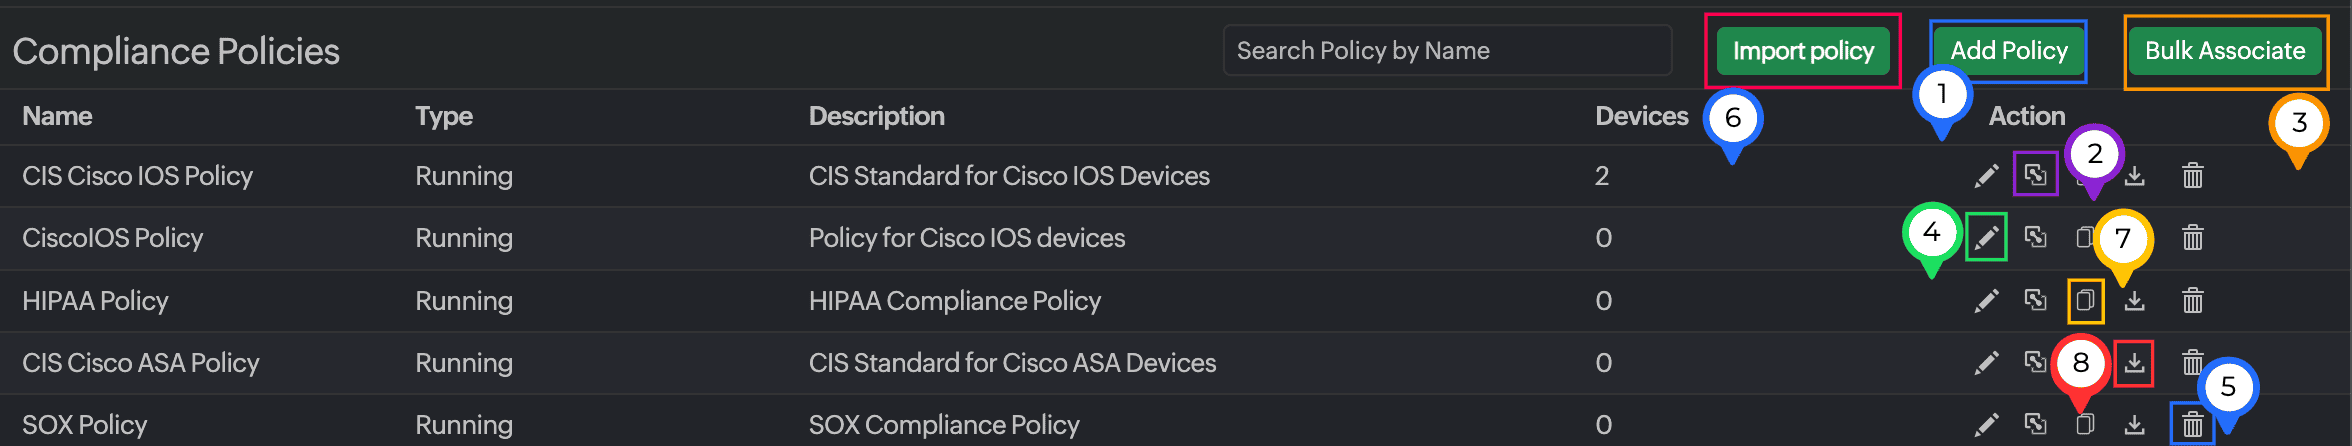Focus the Search Policy by Name field
This screenshot has height=446, width=2352.
tap(1446, 51)
